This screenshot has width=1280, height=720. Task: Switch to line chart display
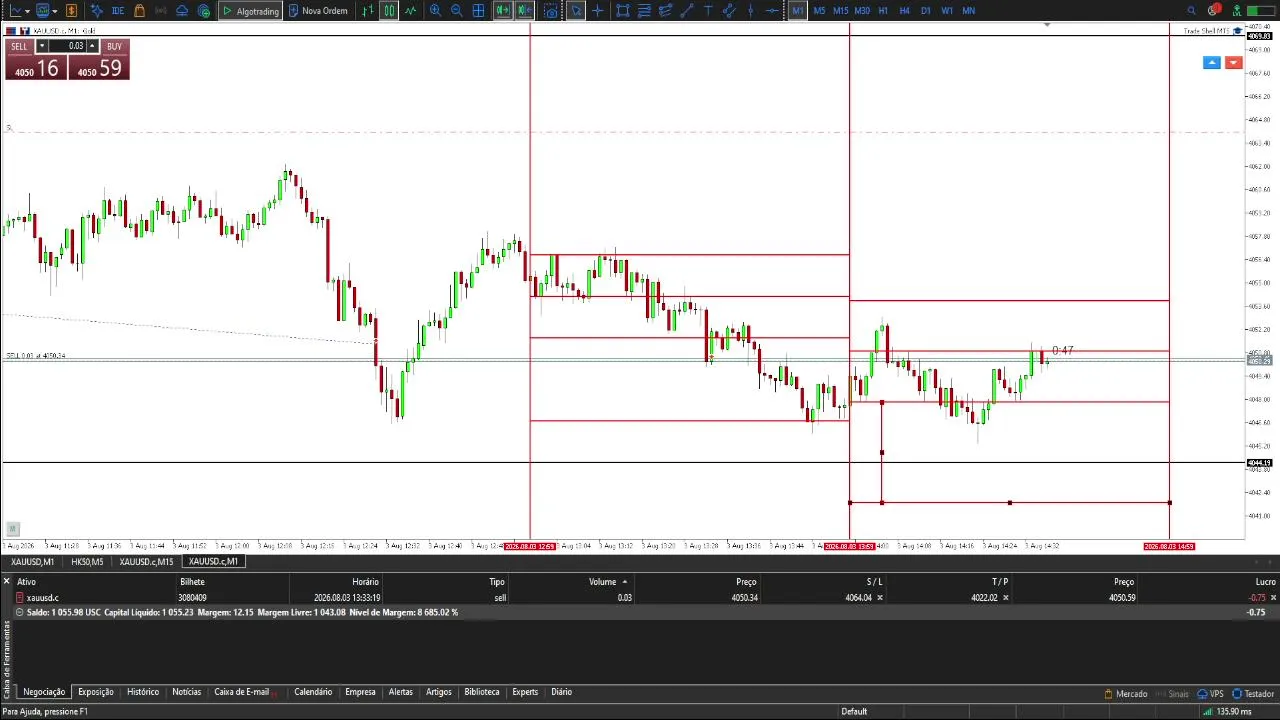click(410, 10)
